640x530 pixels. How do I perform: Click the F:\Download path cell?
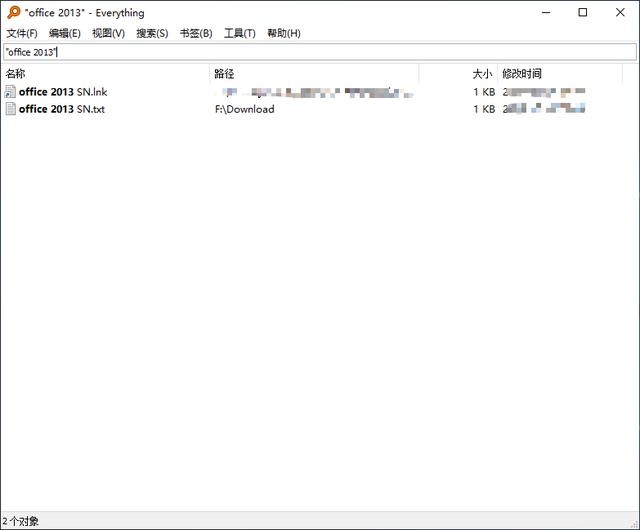tap(244, 109)
